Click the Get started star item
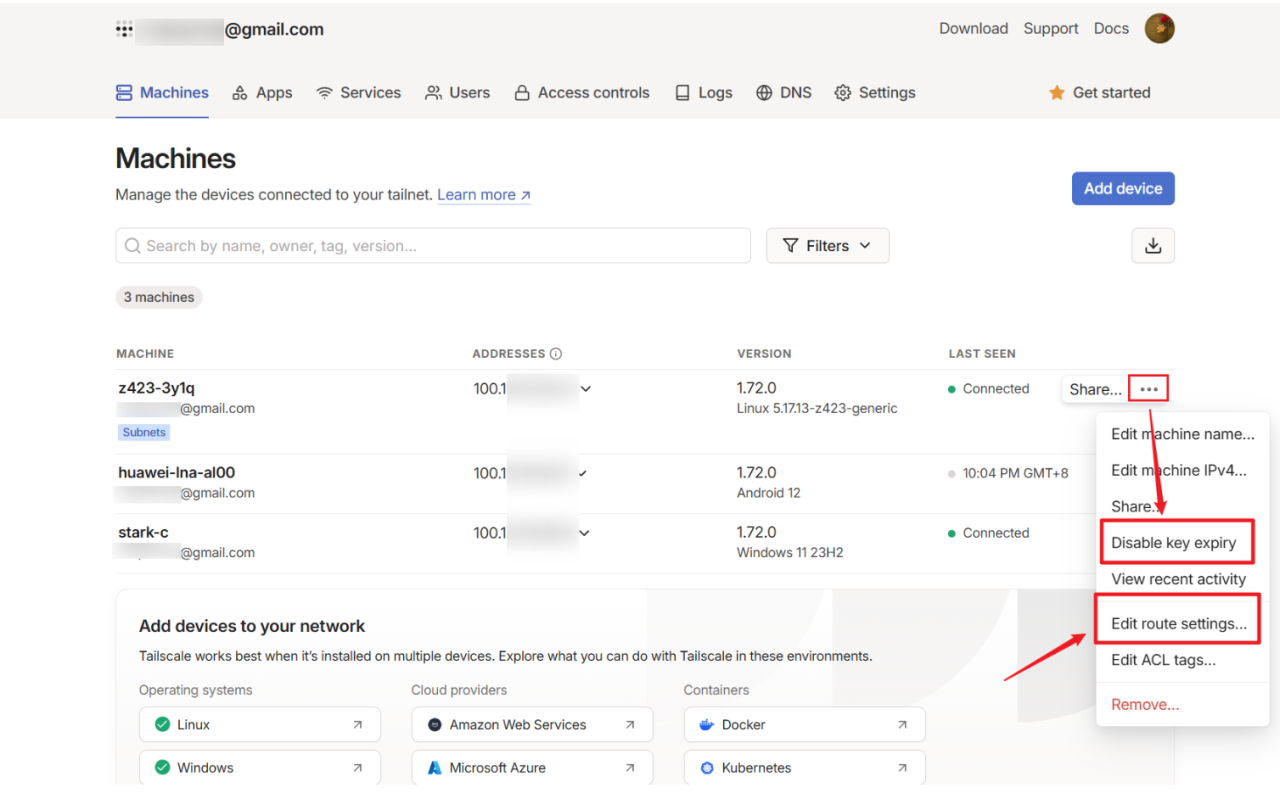The image size is (1280, 793). click(x=1099, y=93)
